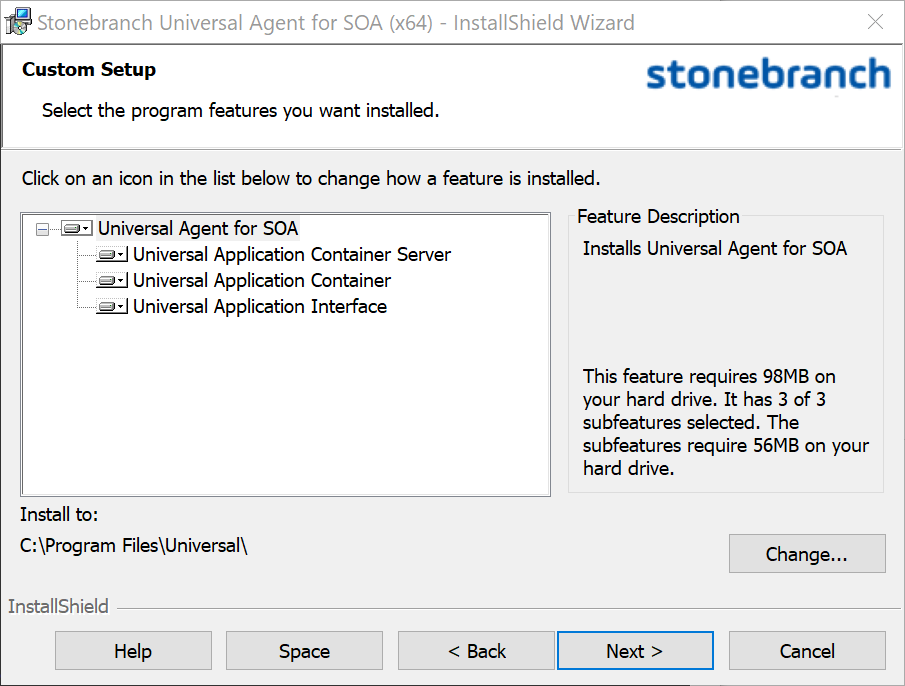Check disk usage with the Space button
This screenshot has height=686, width=905.
[x=304, y=651]
